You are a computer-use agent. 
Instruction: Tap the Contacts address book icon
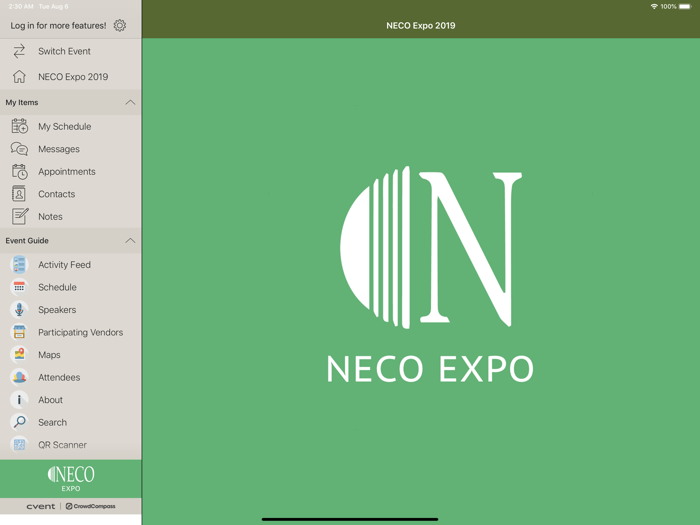(19, 194)
